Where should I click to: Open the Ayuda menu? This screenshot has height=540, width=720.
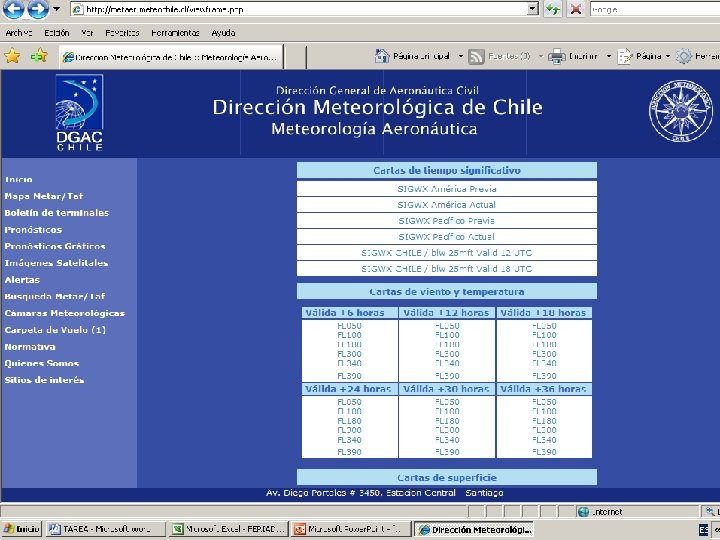pos(224,33)
